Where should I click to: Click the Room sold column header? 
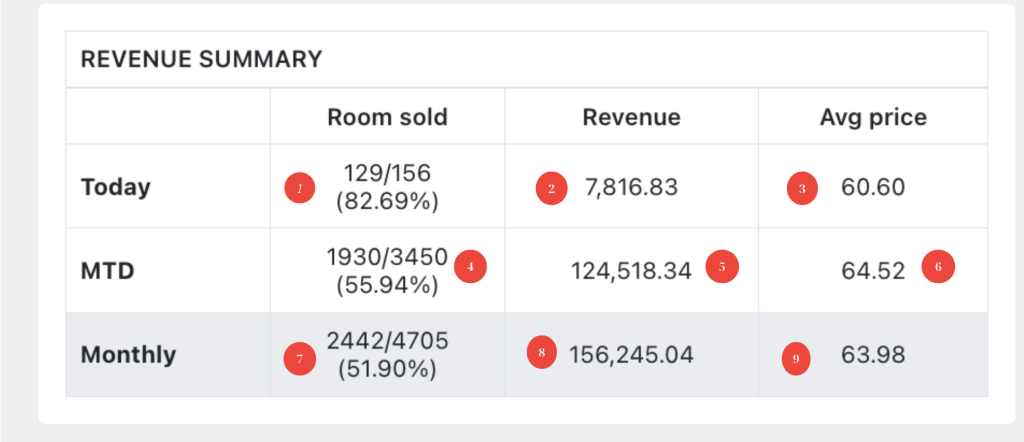[387, 118]
